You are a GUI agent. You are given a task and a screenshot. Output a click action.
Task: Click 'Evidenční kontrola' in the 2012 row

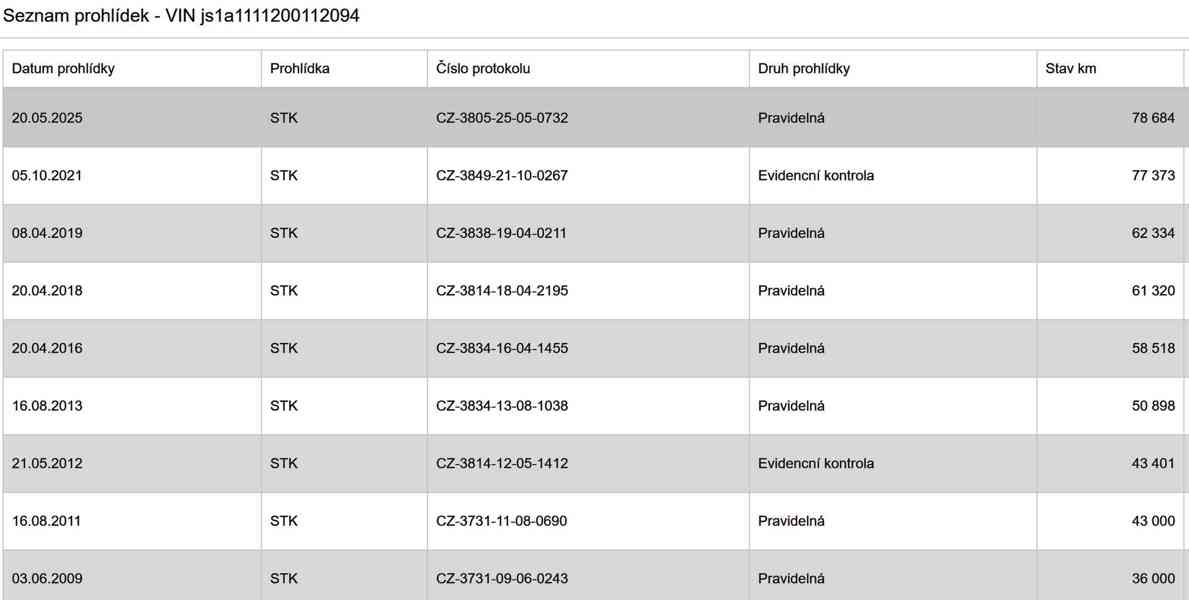(816, 464)
